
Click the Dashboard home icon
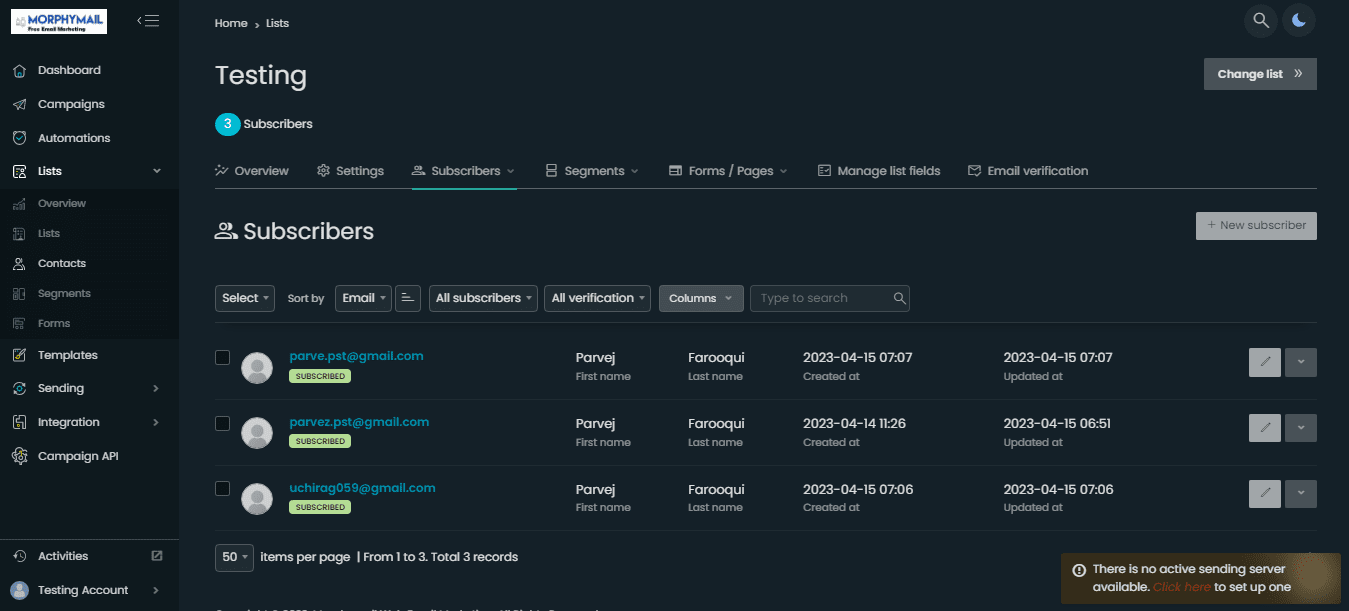19,70
